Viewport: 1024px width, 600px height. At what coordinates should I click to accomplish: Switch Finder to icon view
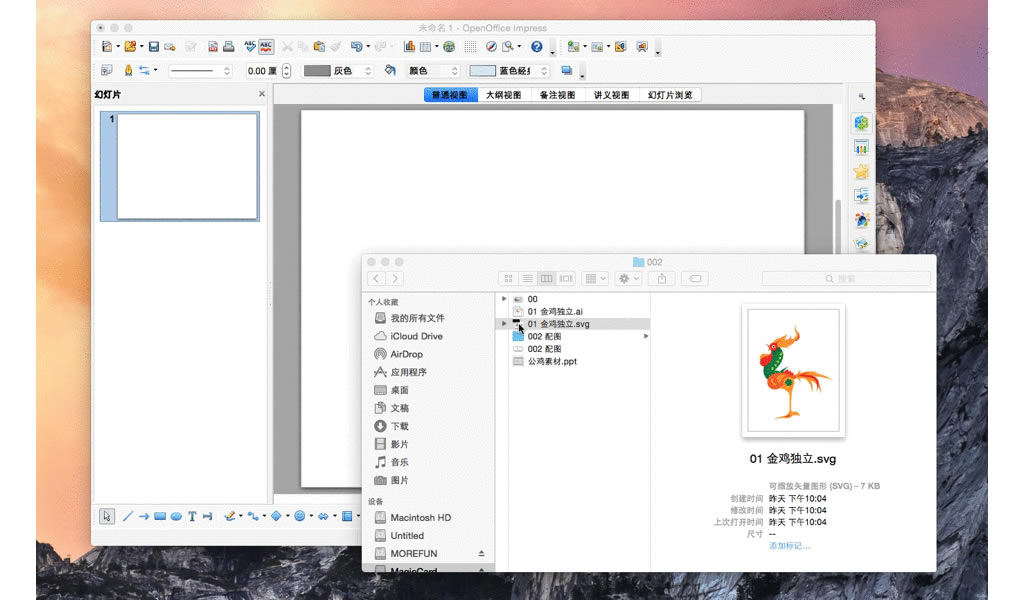[509, 278]
